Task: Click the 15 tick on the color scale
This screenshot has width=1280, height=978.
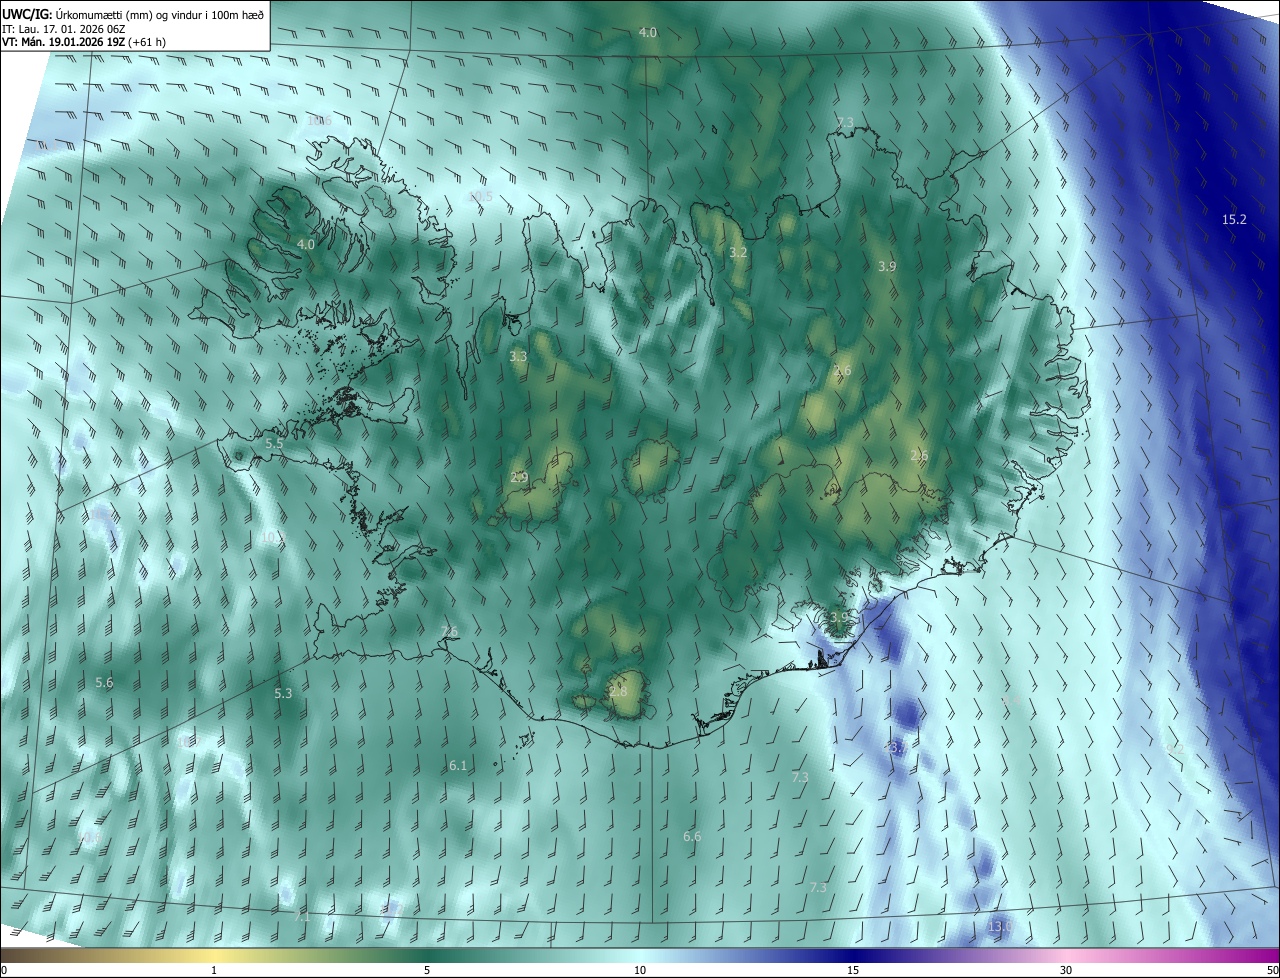Action: point(853,970)
